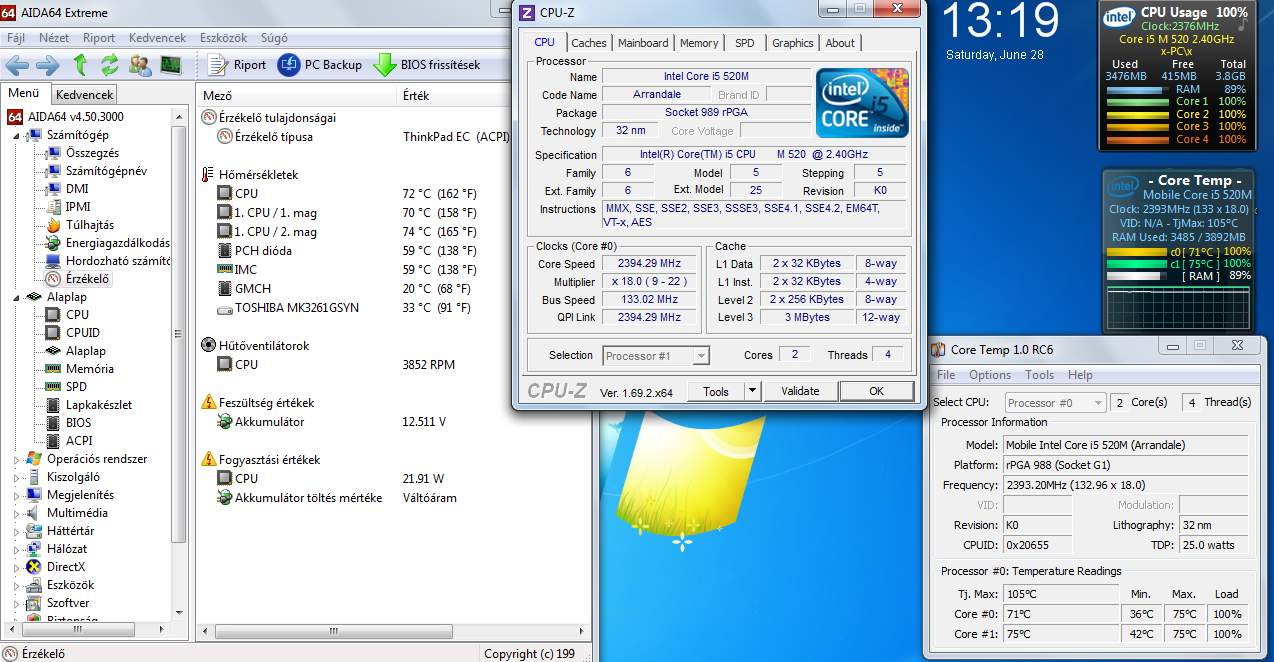The image size is (1274, 662).
Task: Switch to CPU-Z SPD tab
Action: click(745, 43)
